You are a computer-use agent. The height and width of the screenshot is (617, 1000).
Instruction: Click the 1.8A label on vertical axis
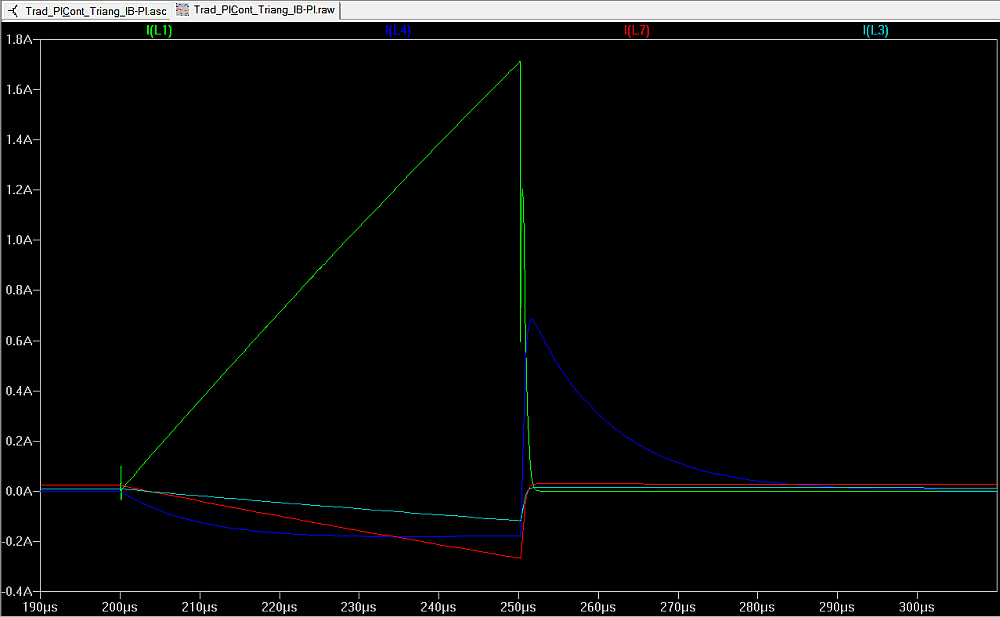[x=21, y=40]
